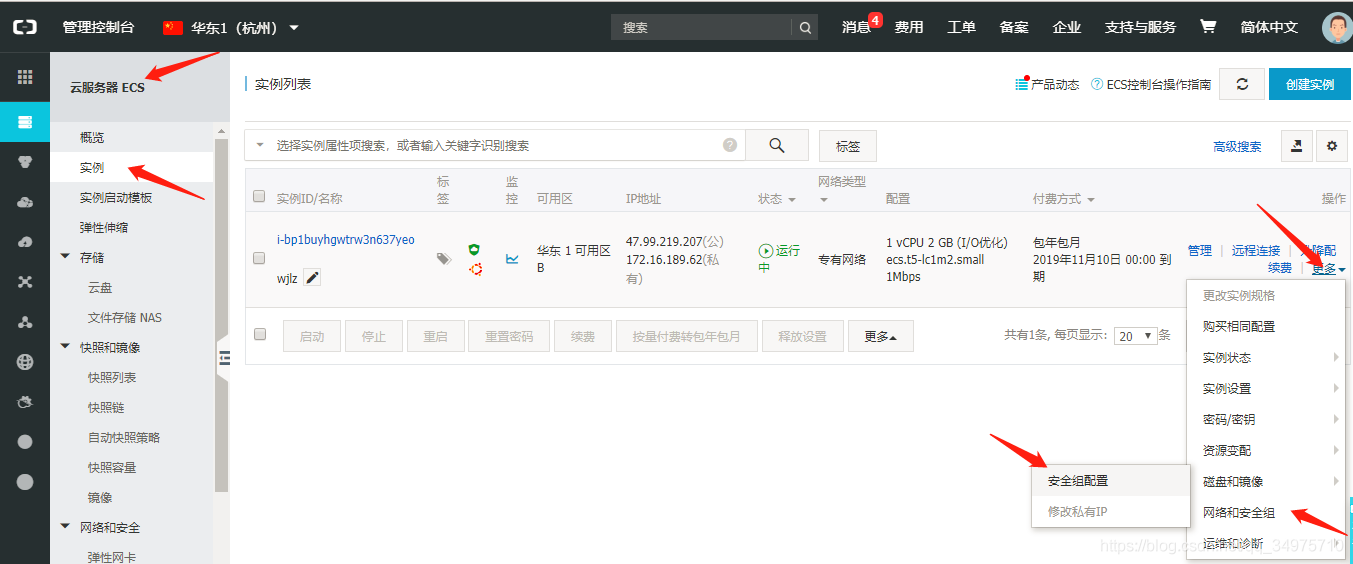Click the 重置密码 batch button
Viewport: 1353px width, 564px height.
pyautogui.click(x=508, y=336)
